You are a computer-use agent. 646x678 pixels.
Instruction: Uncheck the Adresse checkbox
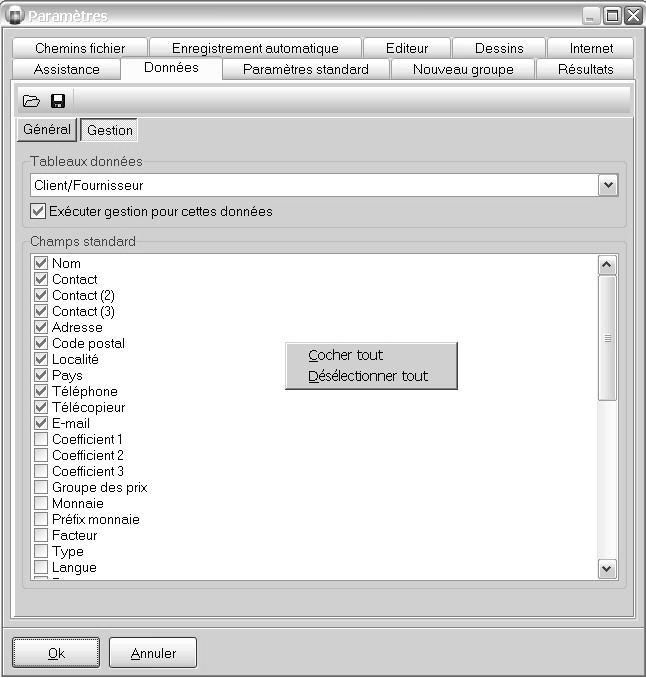tap(41, 327)
